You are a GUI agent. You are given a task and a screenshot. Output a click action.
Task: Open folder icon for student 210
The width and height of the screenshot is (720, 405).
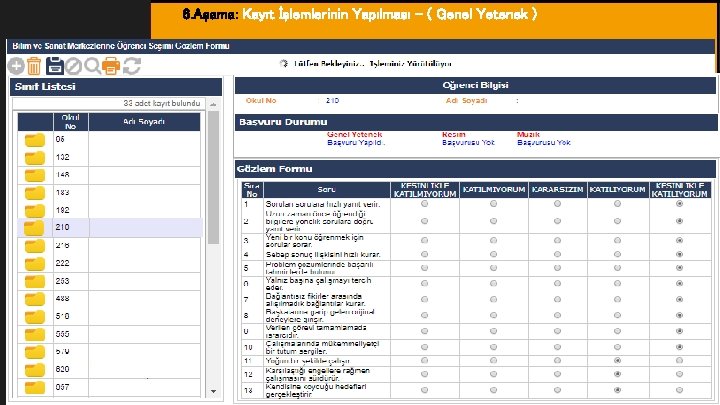click(x=34, y=228)
